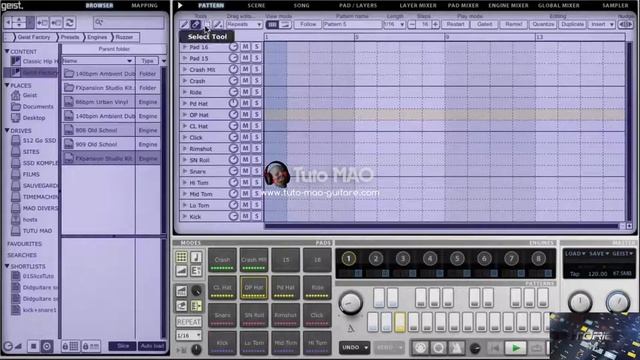The image size is (640, 360).
Task: Collapse the PLACES section
Action: 7,85
